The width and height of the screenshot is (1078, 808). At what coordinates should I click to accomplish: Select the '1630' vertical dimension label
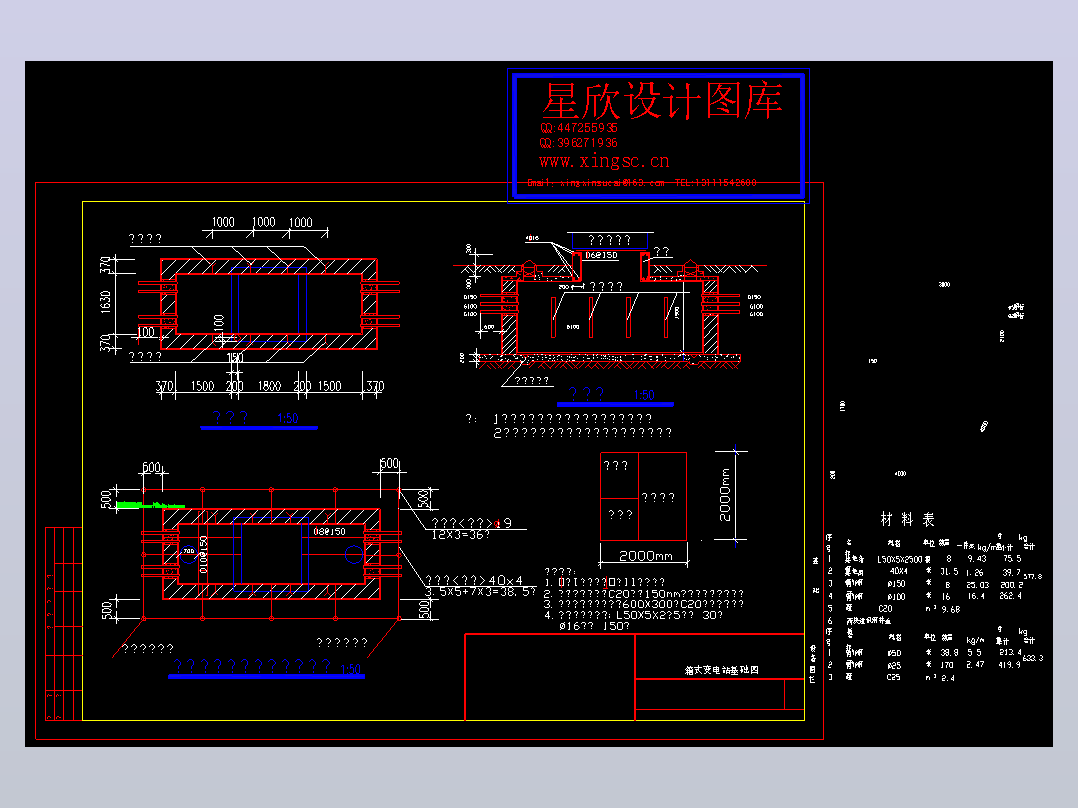point(105,301)
